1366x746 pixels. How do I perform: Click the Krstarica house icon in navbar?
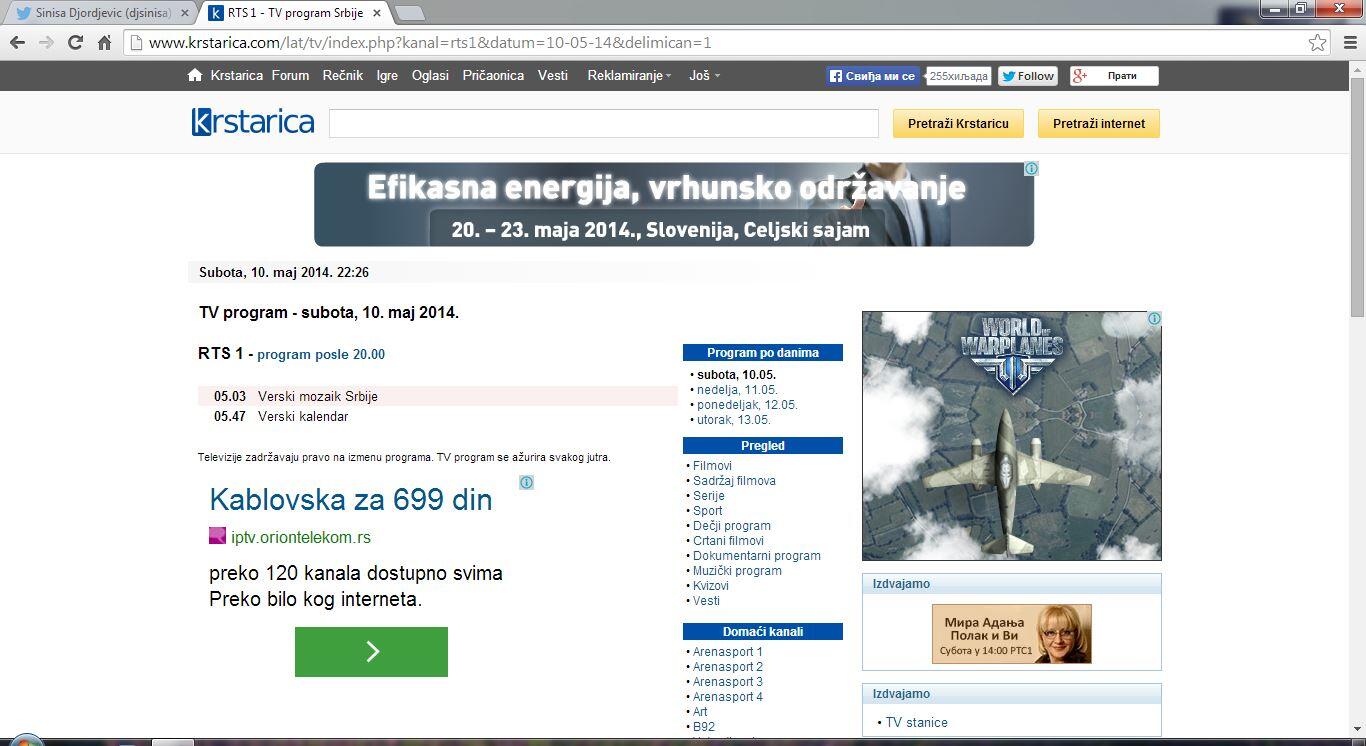point(195,75)
